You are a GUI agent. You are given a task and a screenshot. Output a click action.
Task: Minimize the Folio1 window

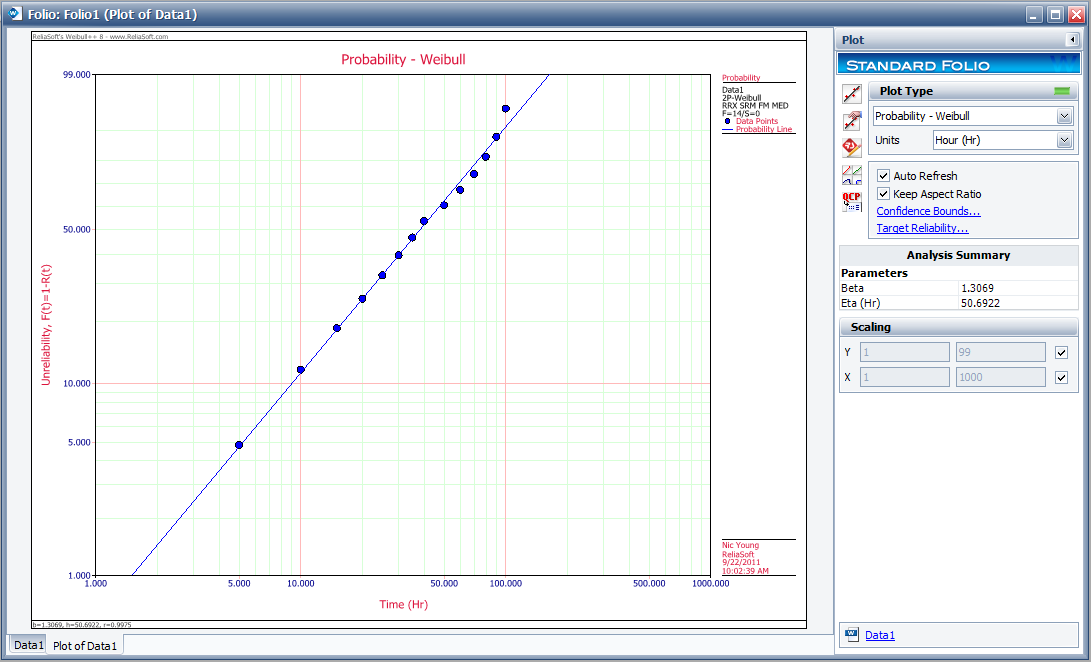(x=1035, y=15)
